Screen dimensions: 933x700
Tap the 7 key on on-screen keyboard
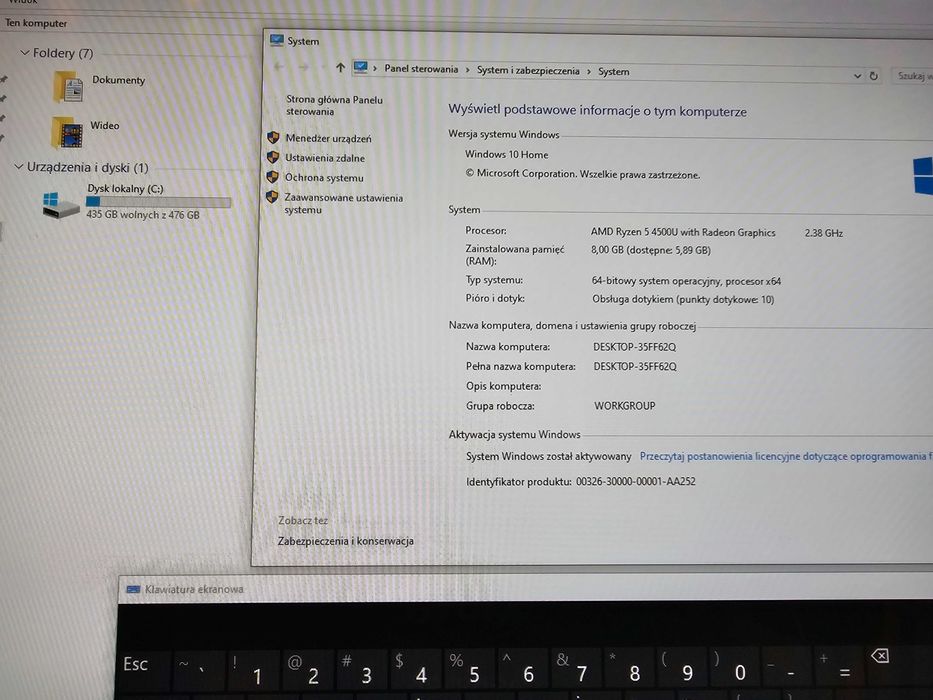coord(575,670)
